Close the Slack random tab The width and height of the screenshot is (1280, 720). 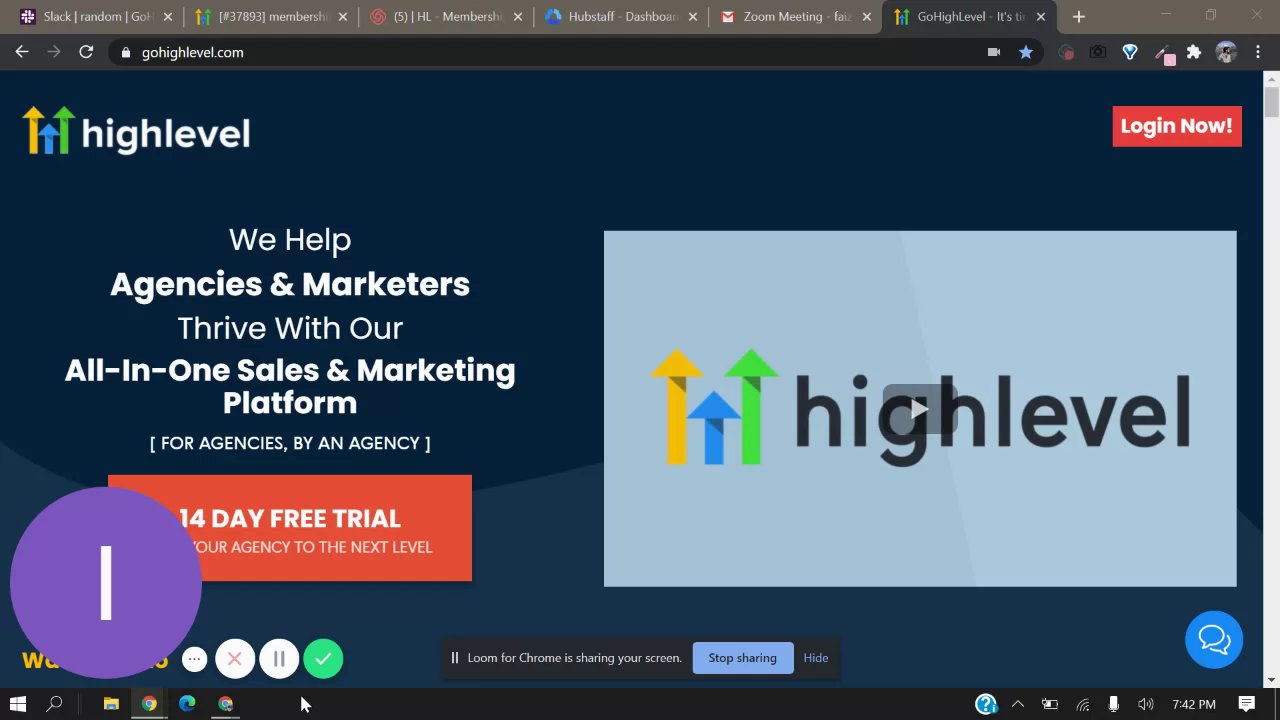point(167,17)
